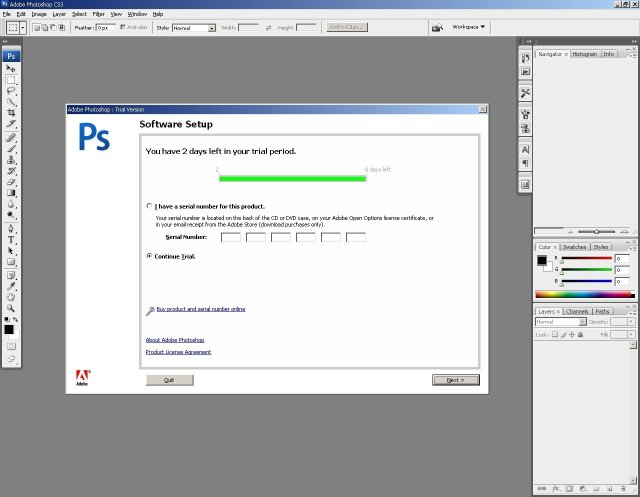Viewport: 640px width, 497px height.
Task: Open the Style dropdown in options bar
Action: coord(194,28)
